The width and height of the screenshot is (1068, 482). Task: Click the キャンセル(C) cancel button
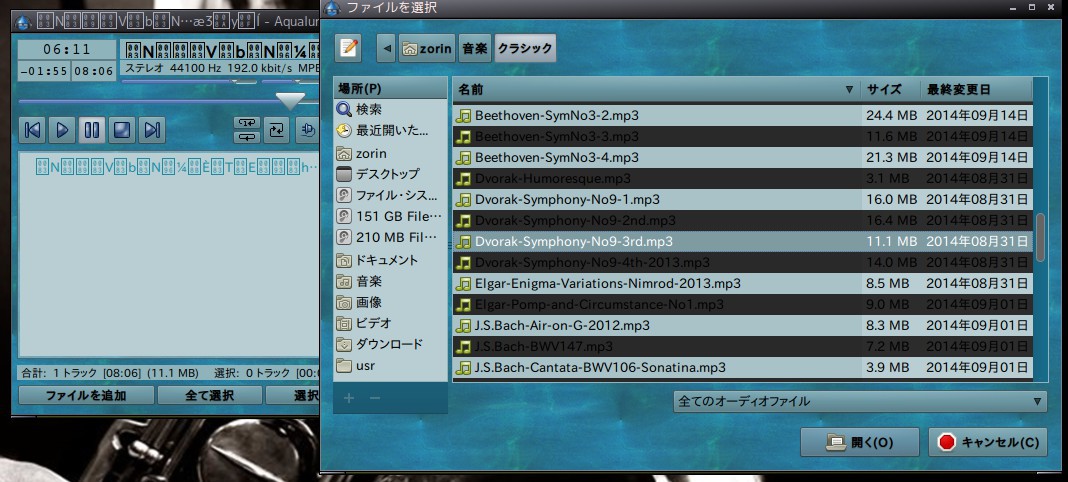tap(988, 443)
